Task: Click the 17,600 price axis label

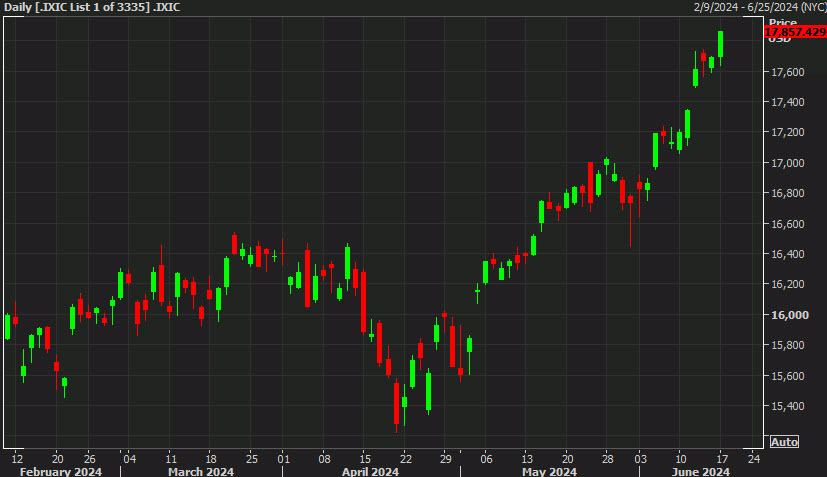Action: click(x=788, y=72)
